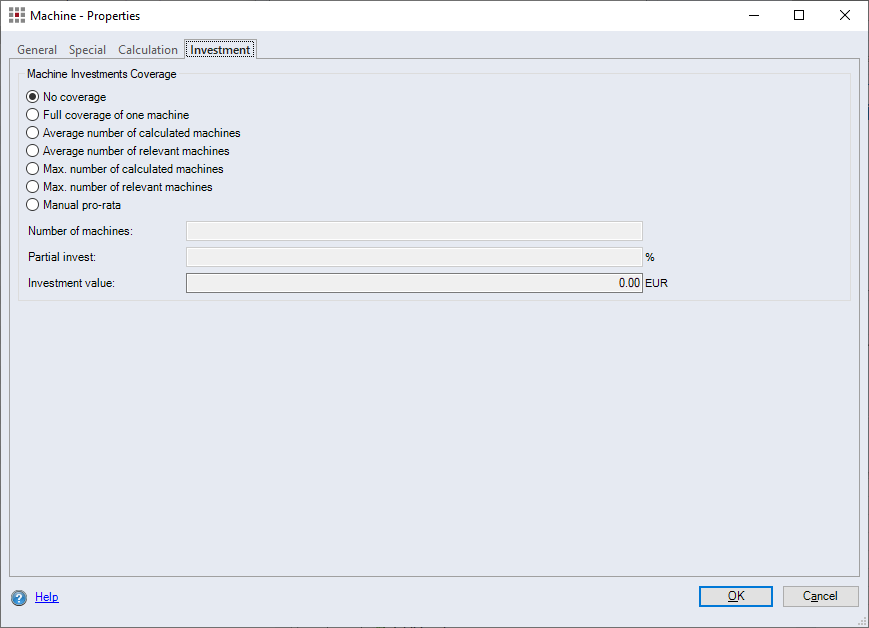Choose Full coverage of one machine
Viewport: 869px width, 628px height.
(33, 115)
